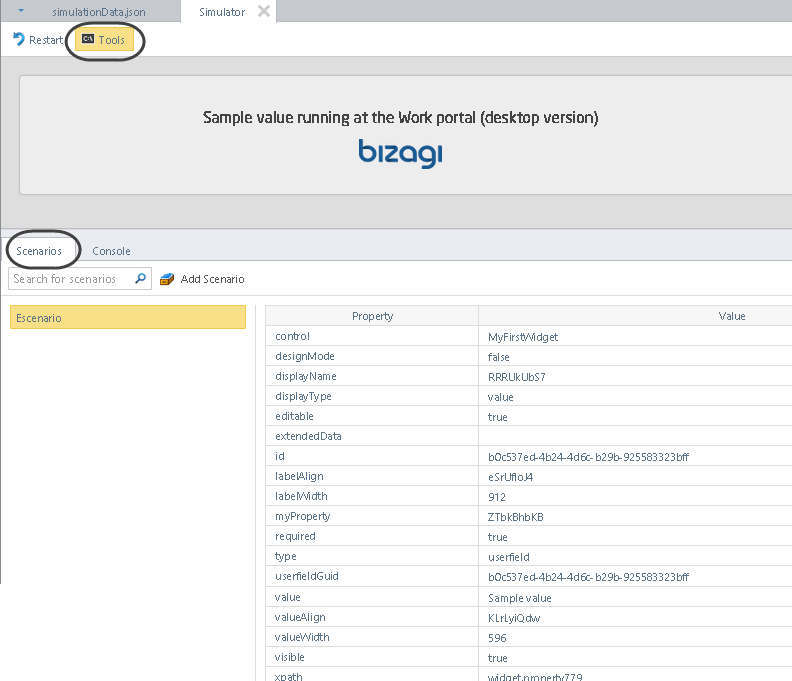Click the Add Scenario icon
Image resolution: width=792 pixels, height=681 pixels.
(167, 279)
